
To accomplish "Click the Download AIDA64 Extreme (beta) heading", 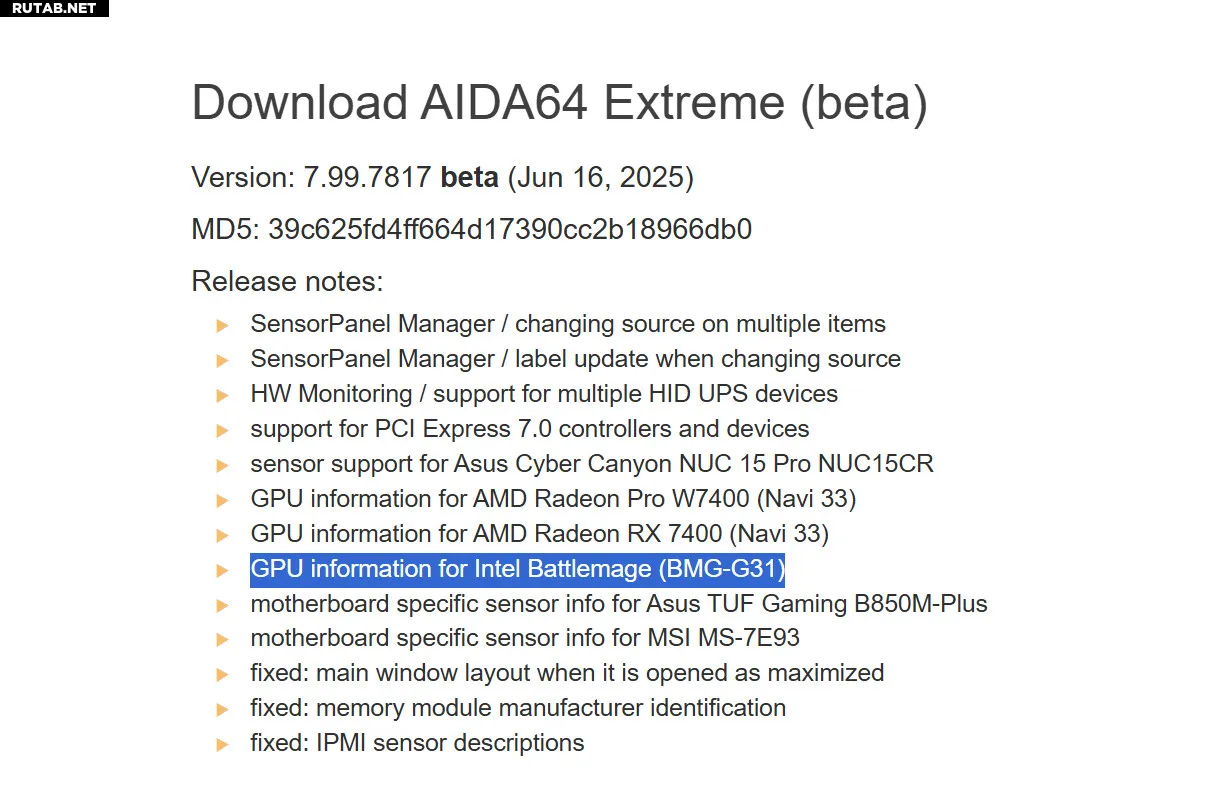I will pyautogui.click(x=559, y=103).
